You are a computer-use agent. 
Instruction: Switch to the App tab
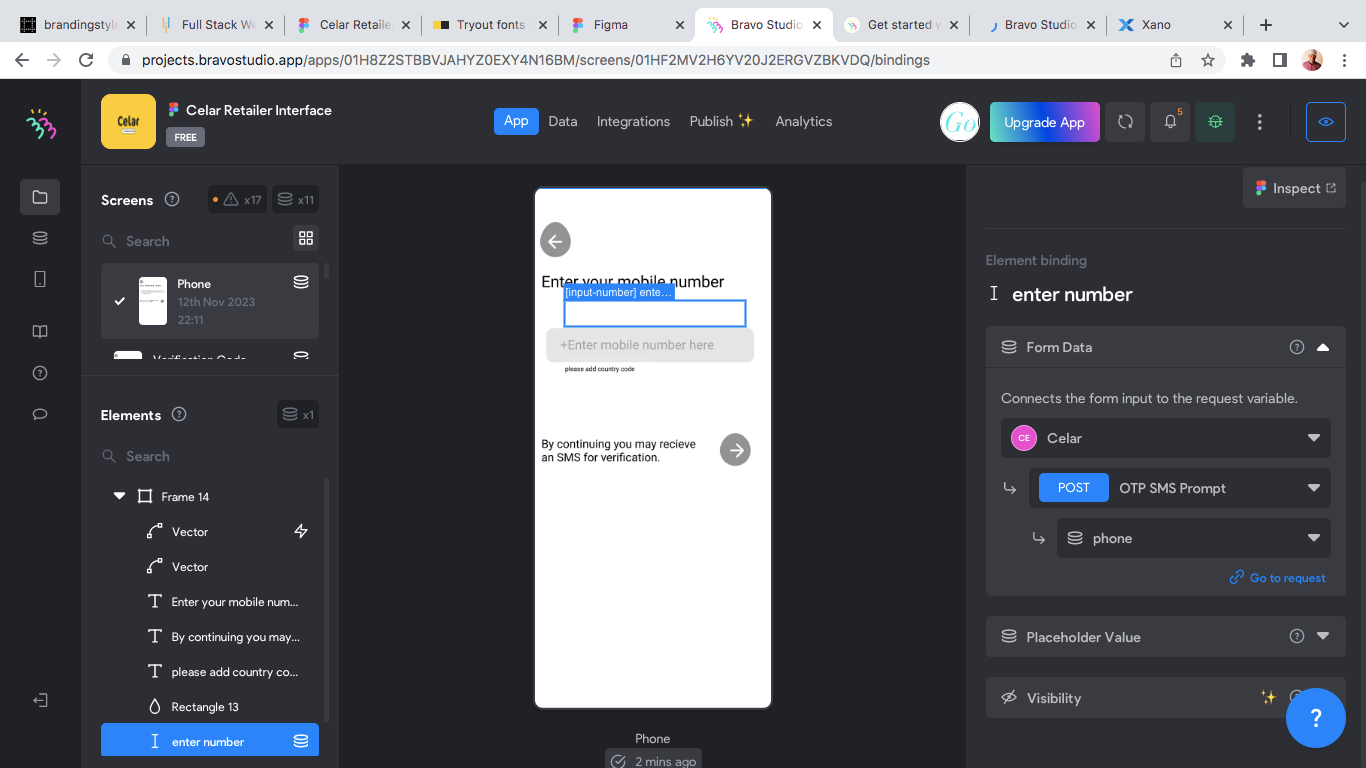[516, 121]
